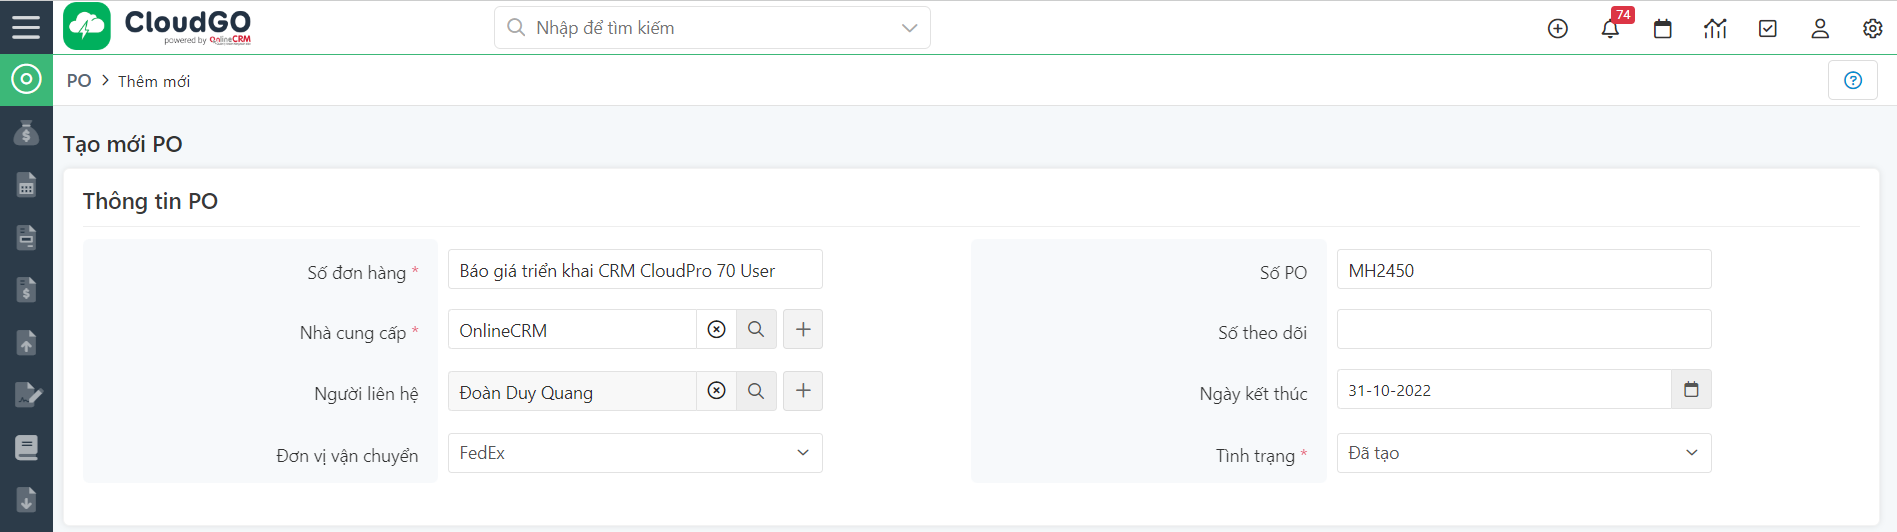This screenshot has height=532, width=1897.
Task: Open the hamburger main menu
Action: click(x=26, y=27)
